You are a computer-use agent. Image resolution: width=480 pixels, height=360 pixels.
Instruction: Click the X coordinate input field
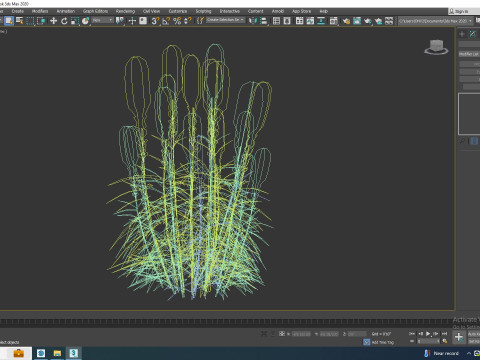(301, 334)
